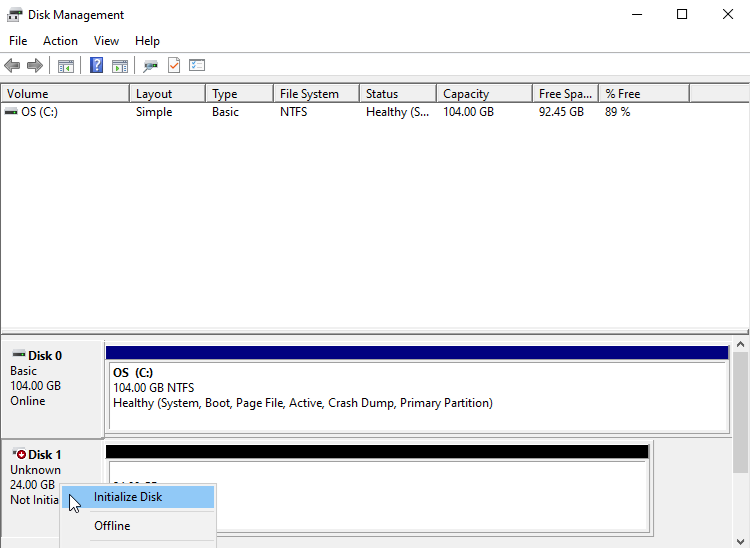The image size is (750, 548).
Task: Open the View menu
Action: (106, 41)
